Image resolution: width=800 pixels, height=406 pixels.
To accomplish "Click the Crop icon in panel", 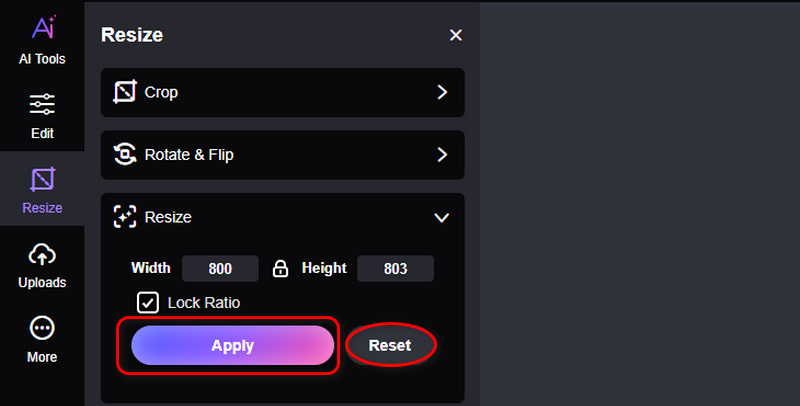I will tap(125, 92).
